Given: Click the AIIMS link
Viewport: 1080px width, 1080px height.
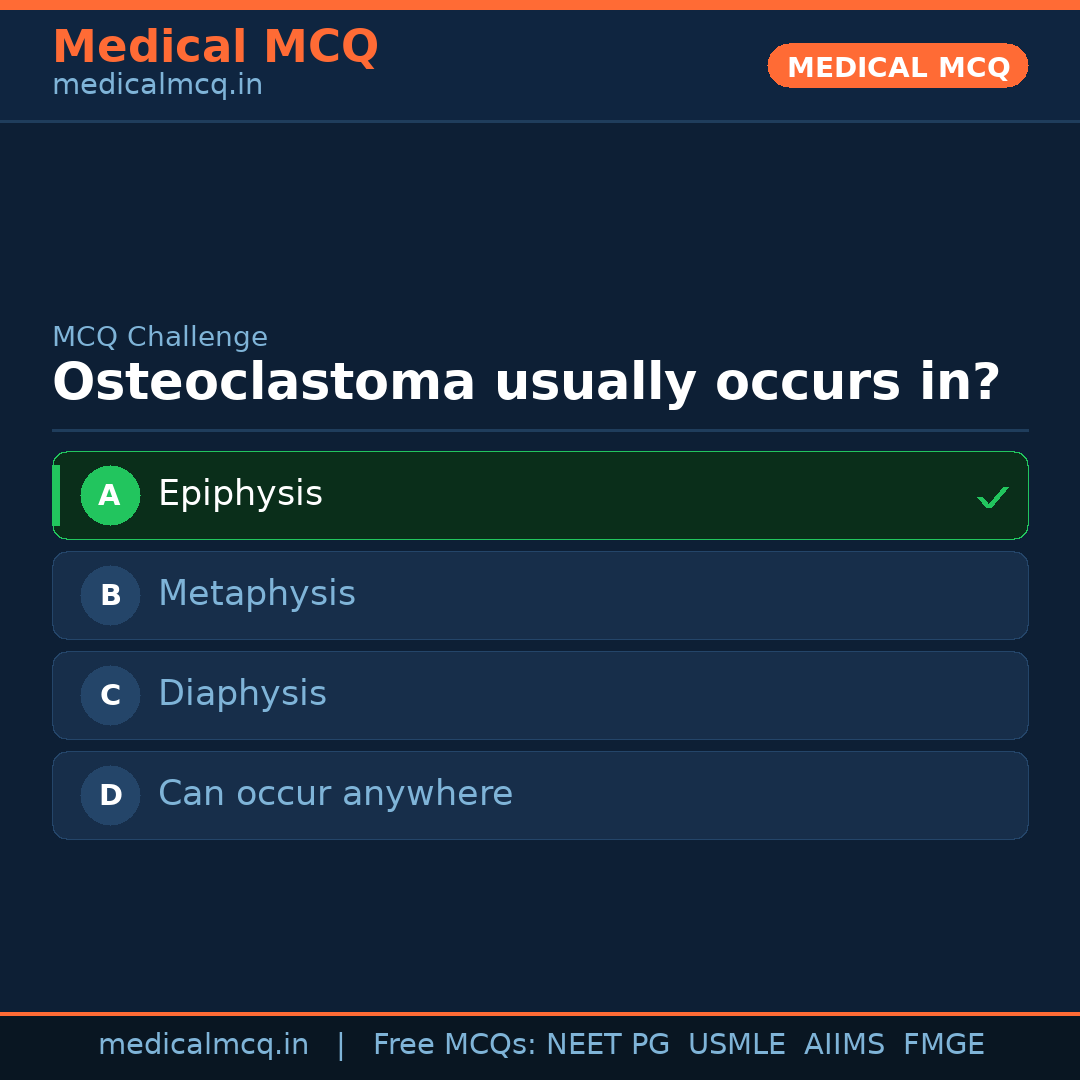Looking at the screenshot, I should pyautogui.click(x=845, y=1044).
